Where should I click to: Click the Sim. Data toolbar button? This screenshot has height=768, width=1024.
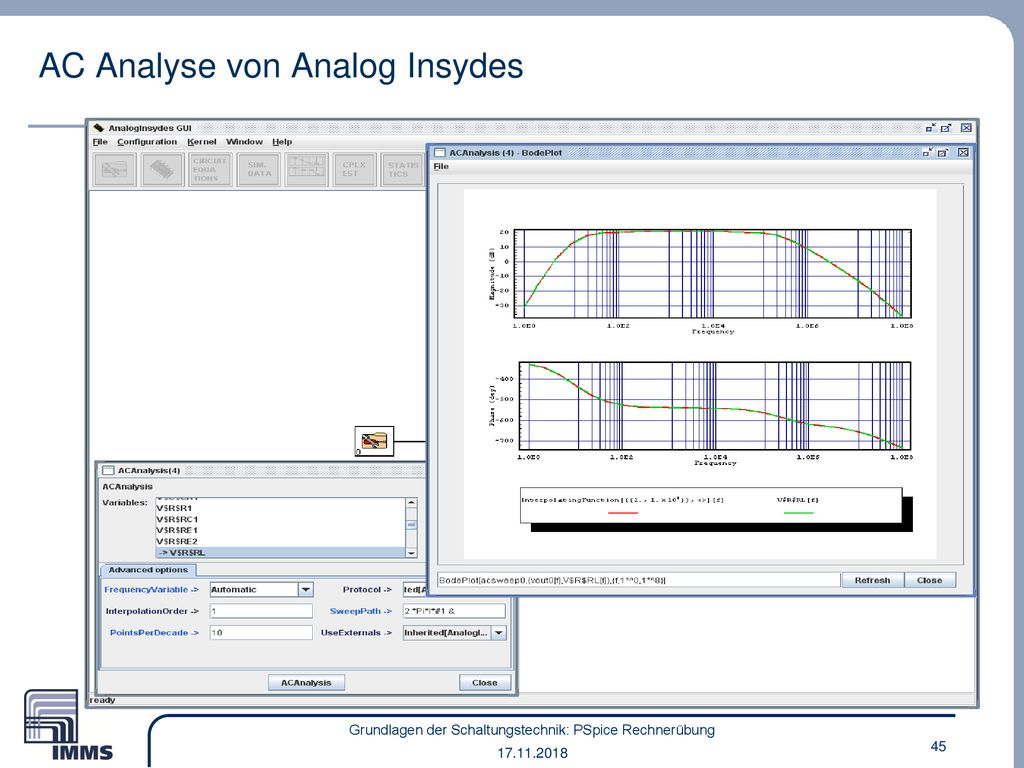tap(259, 170)
